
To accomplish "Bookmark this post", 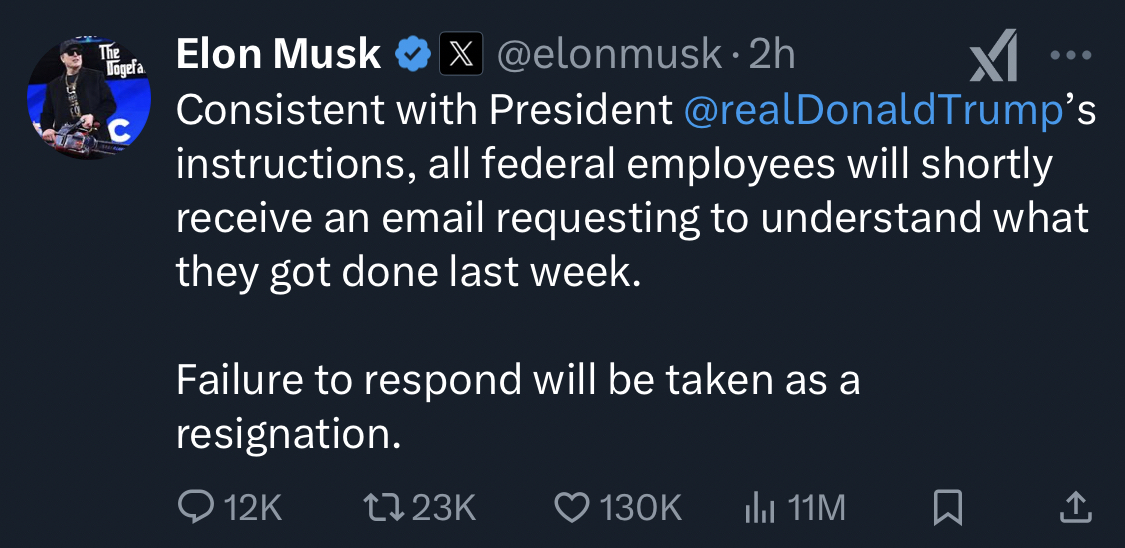I will coord(946,508).
